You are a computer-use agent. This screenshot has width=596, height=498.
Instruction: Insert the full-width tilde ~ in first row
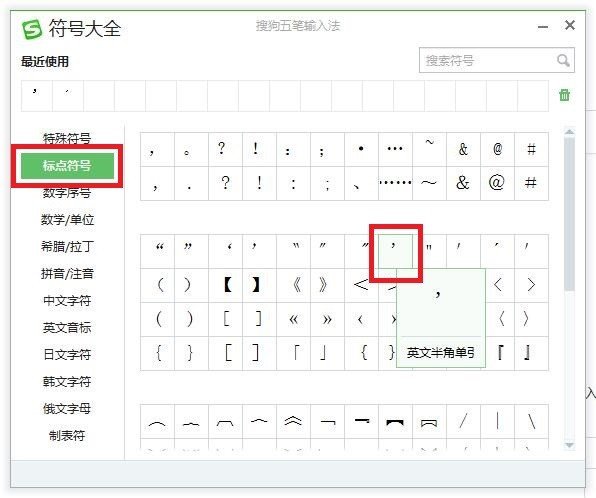tap(429, 149)
